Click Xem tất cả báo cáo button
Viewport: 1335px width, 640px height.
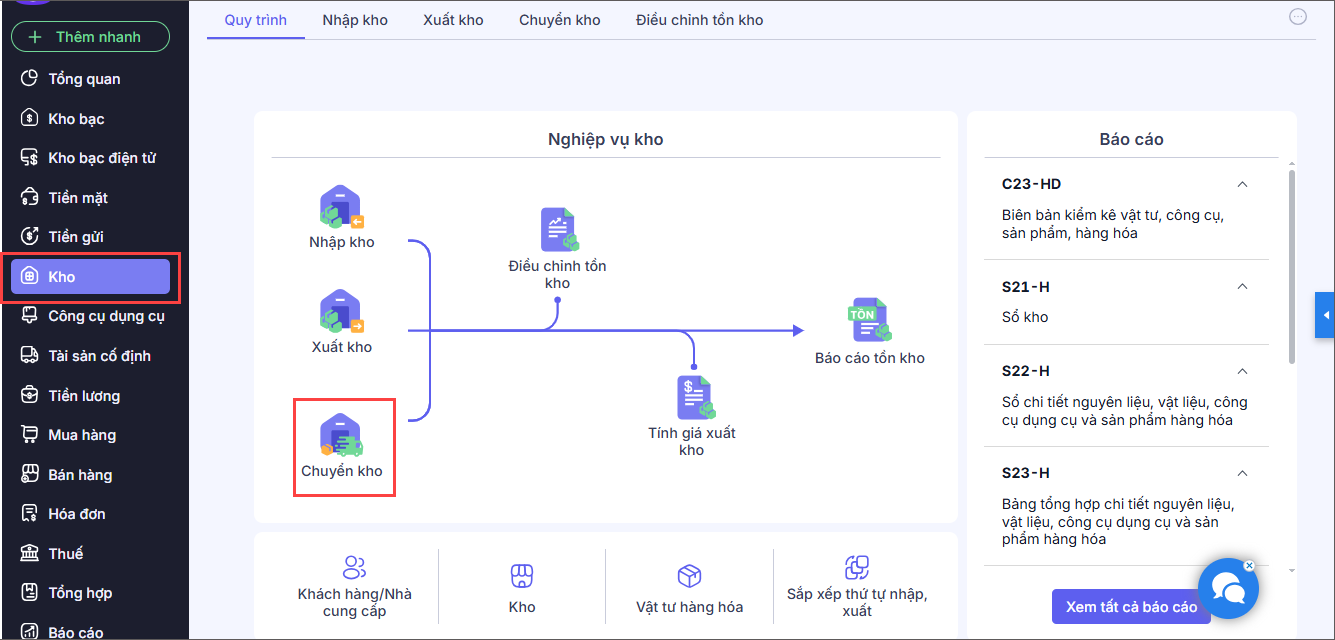[1131, 607]
